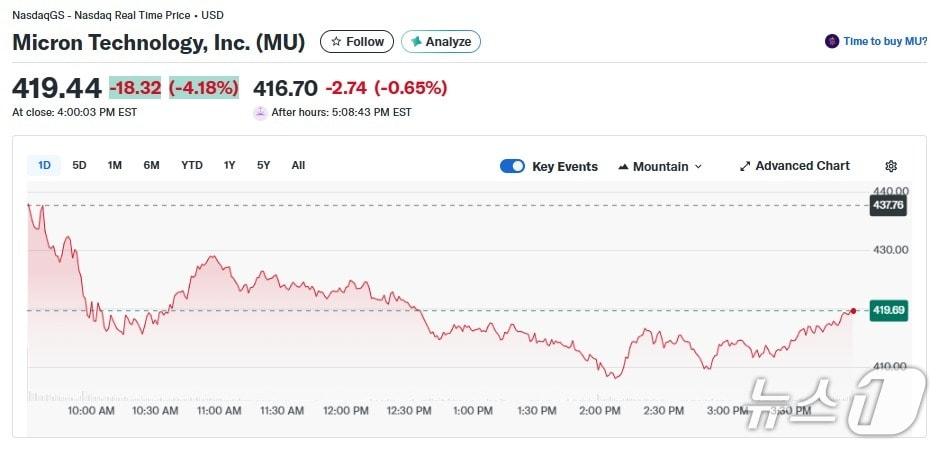Click the star icon on Follow
This screenshot has height=449, width=940.
tap(337, 42)
